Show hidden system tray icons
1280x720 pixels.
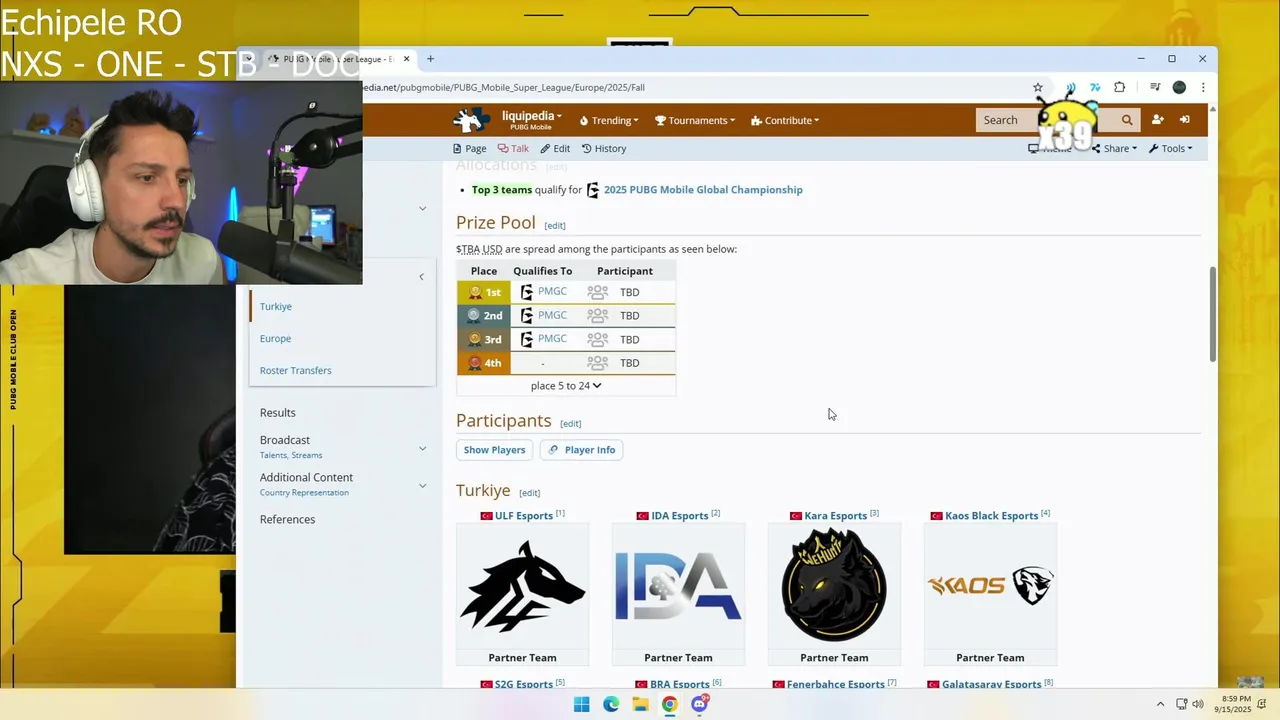pyautogui.click(x=1160, y=704)
